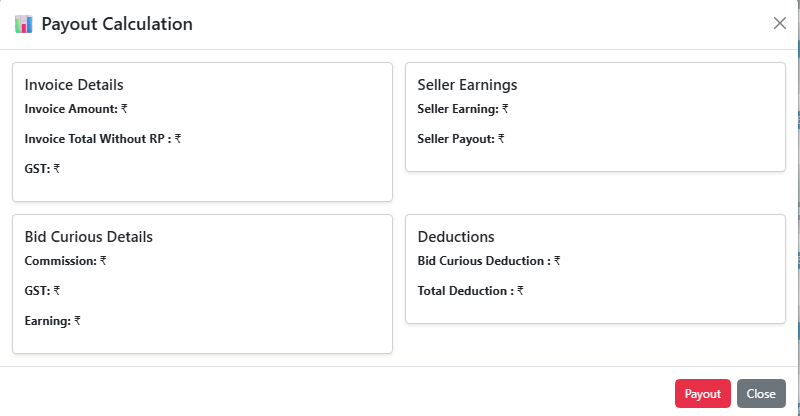Select the Seller Payout label

tap(456, 139)
